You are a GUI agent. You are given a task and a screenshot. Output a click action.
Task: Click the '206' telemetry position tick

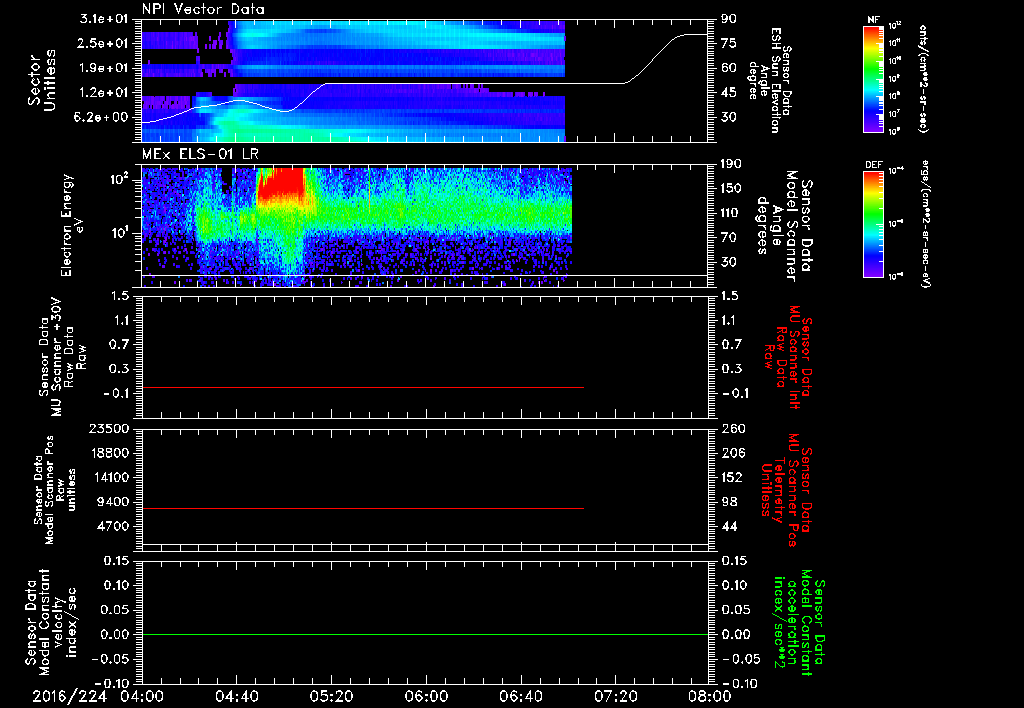733,453
